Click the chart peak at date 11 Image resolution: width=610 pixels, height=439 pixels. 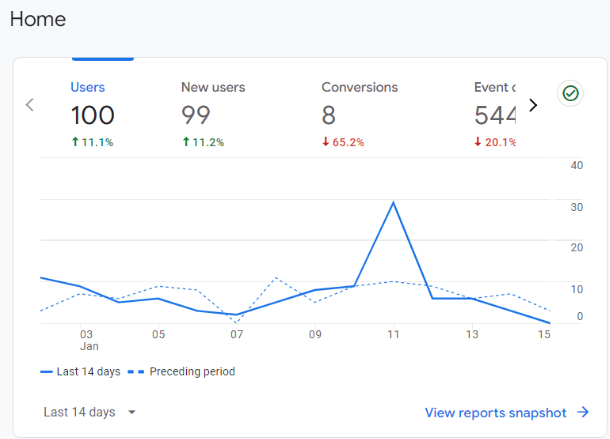[x=394, y=203]
